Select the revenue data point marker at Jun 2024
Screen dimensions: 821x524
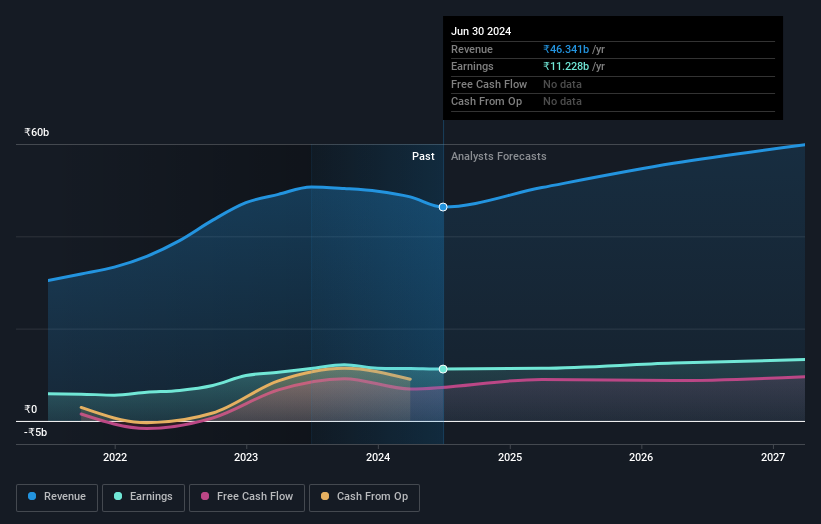pos(443,207)
